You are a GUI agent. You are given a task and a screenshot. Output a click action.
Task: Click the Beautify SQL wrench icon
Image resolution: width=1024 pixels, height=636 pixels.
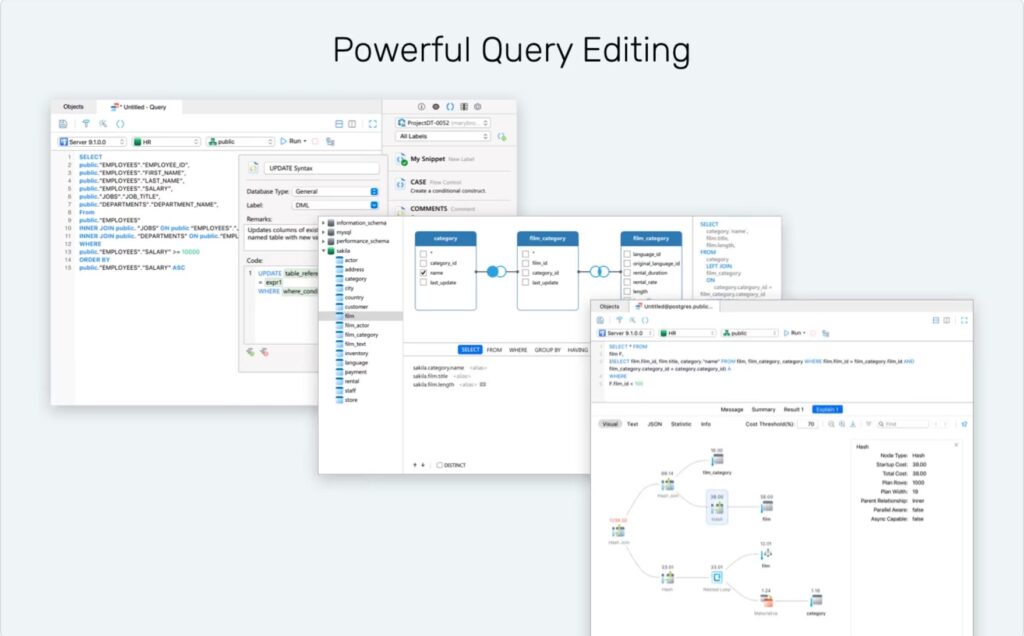(102, 124)
